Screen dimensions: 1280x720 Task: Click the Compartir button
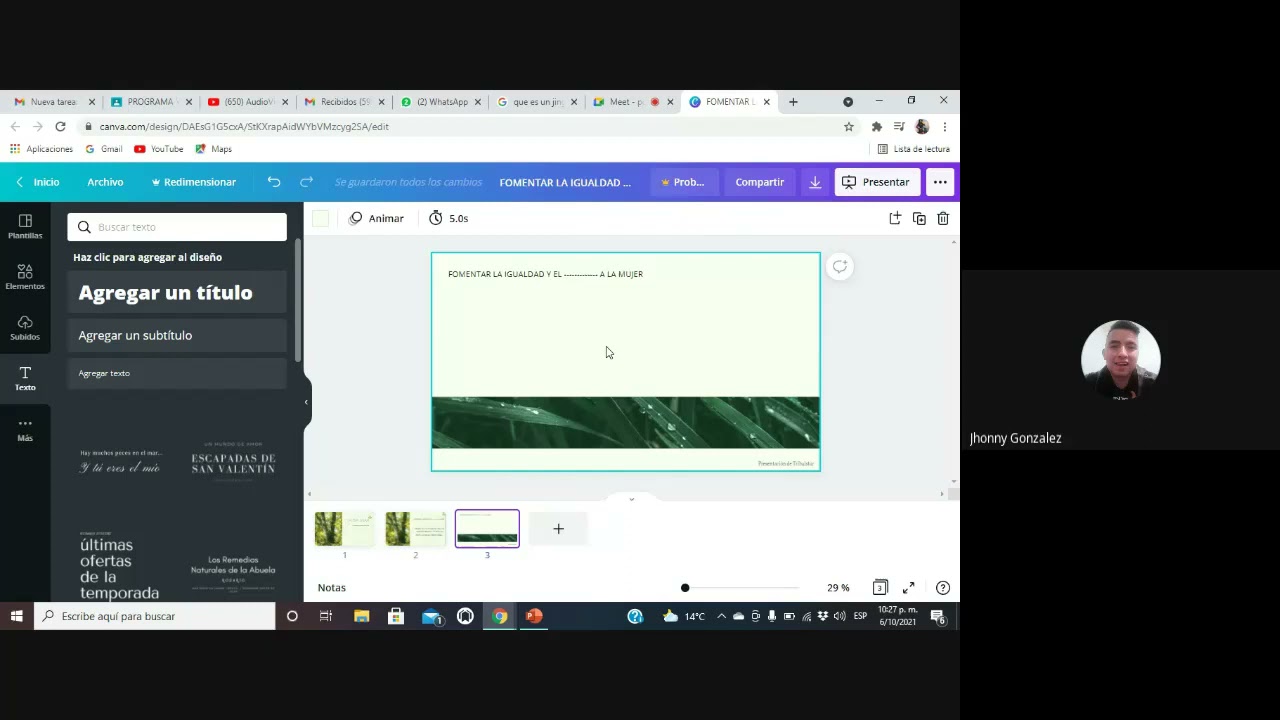pyautogui.click(x=760, y=182)
